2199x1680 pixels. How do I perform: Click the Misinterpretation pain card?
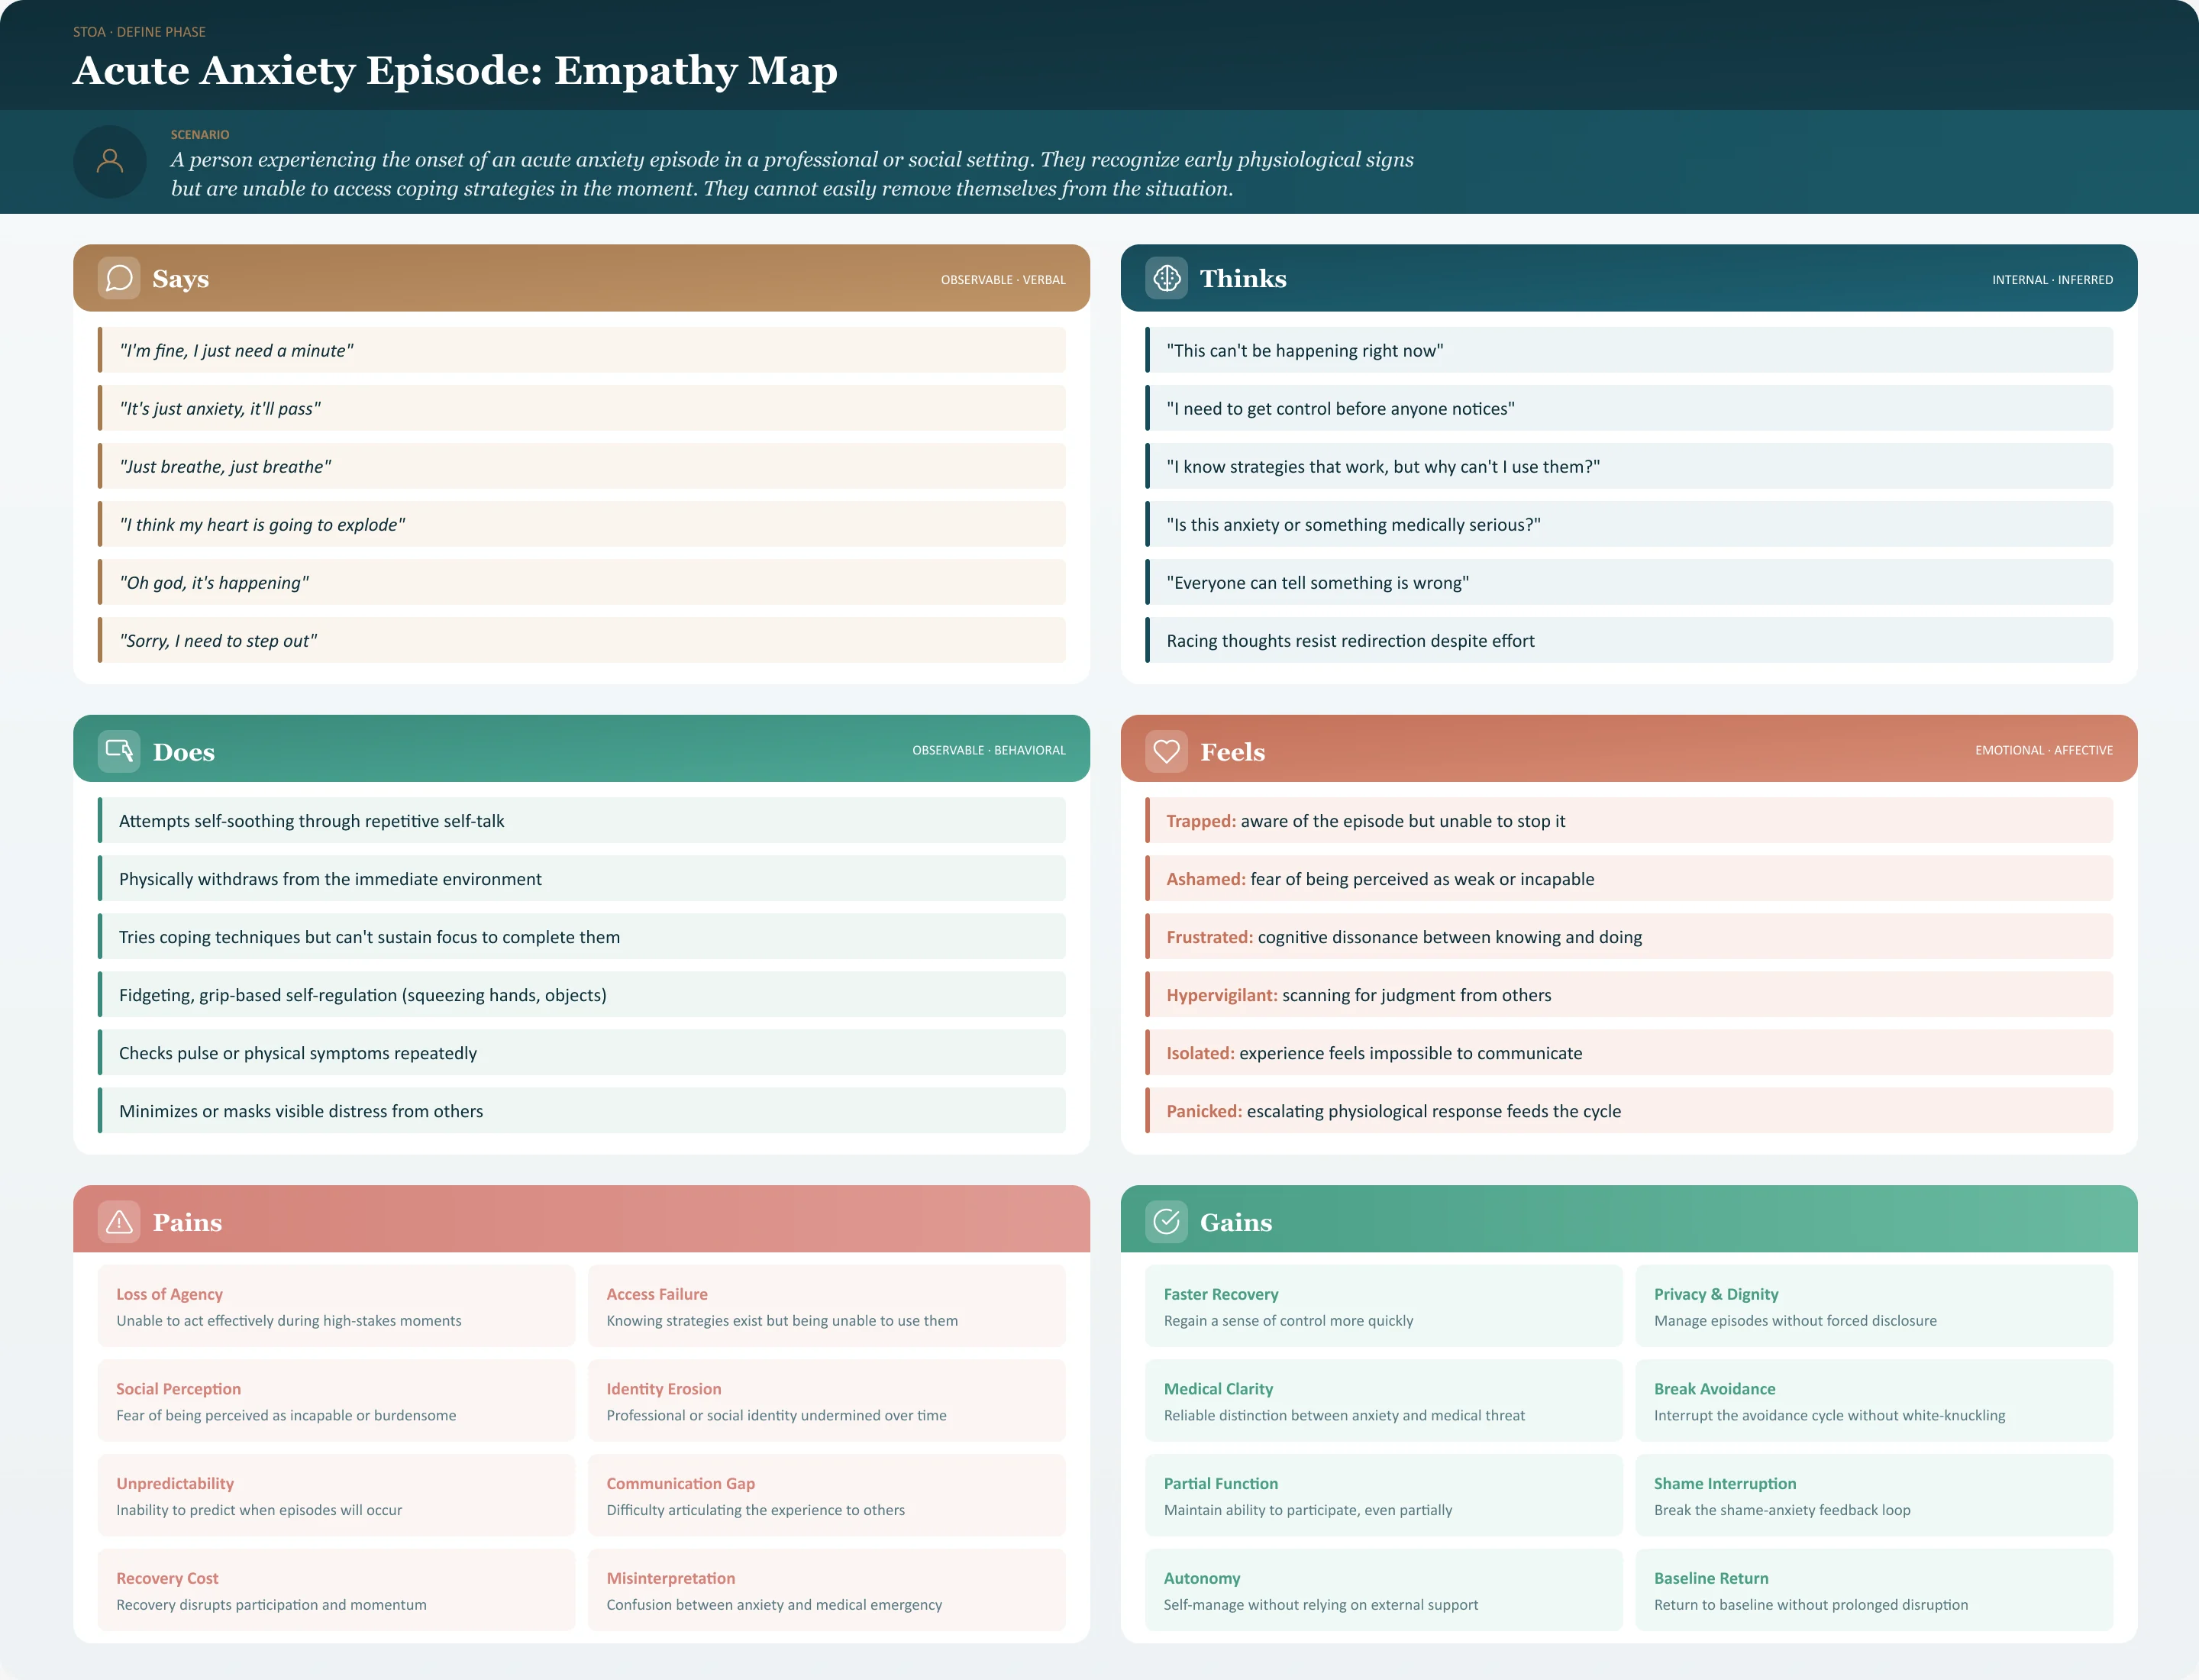(827, 1590)
